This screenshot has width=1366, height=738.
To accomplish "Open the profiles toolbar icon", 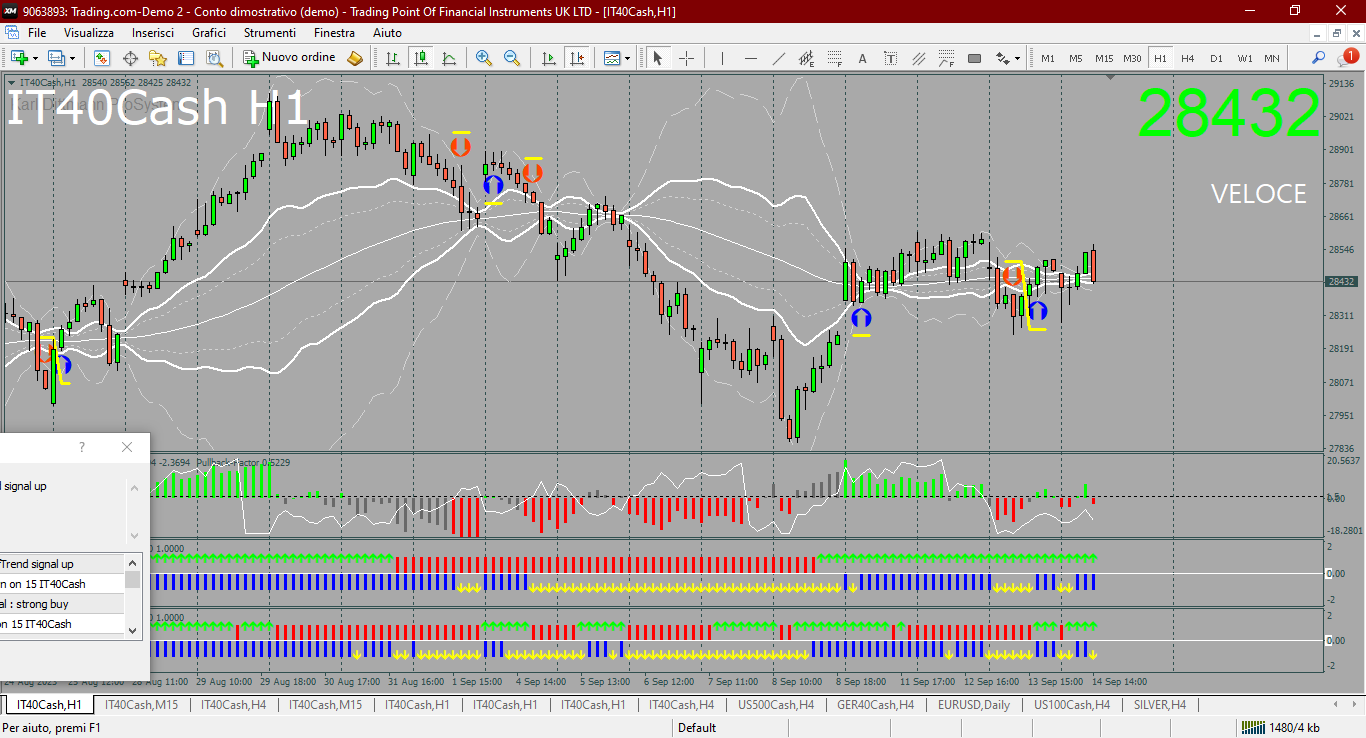I will coord(56,58).
